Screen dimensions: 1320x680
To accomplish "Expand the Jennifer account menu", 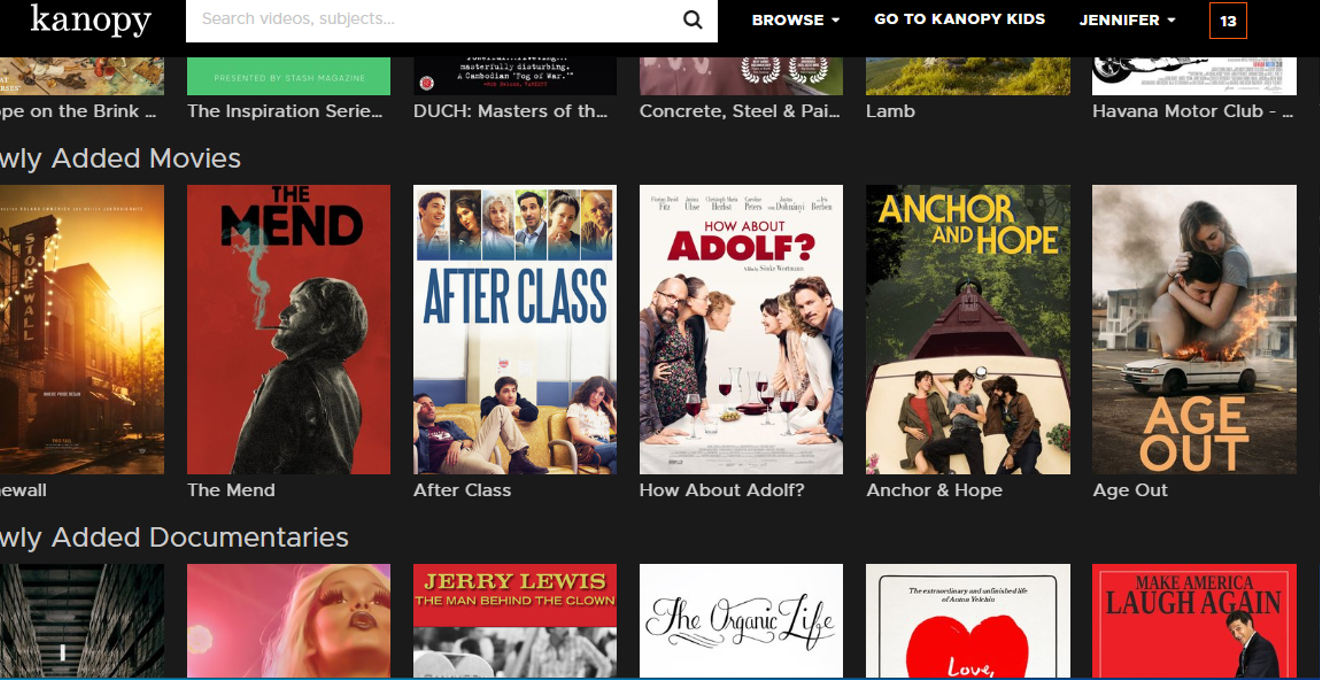I will 1127,20.
